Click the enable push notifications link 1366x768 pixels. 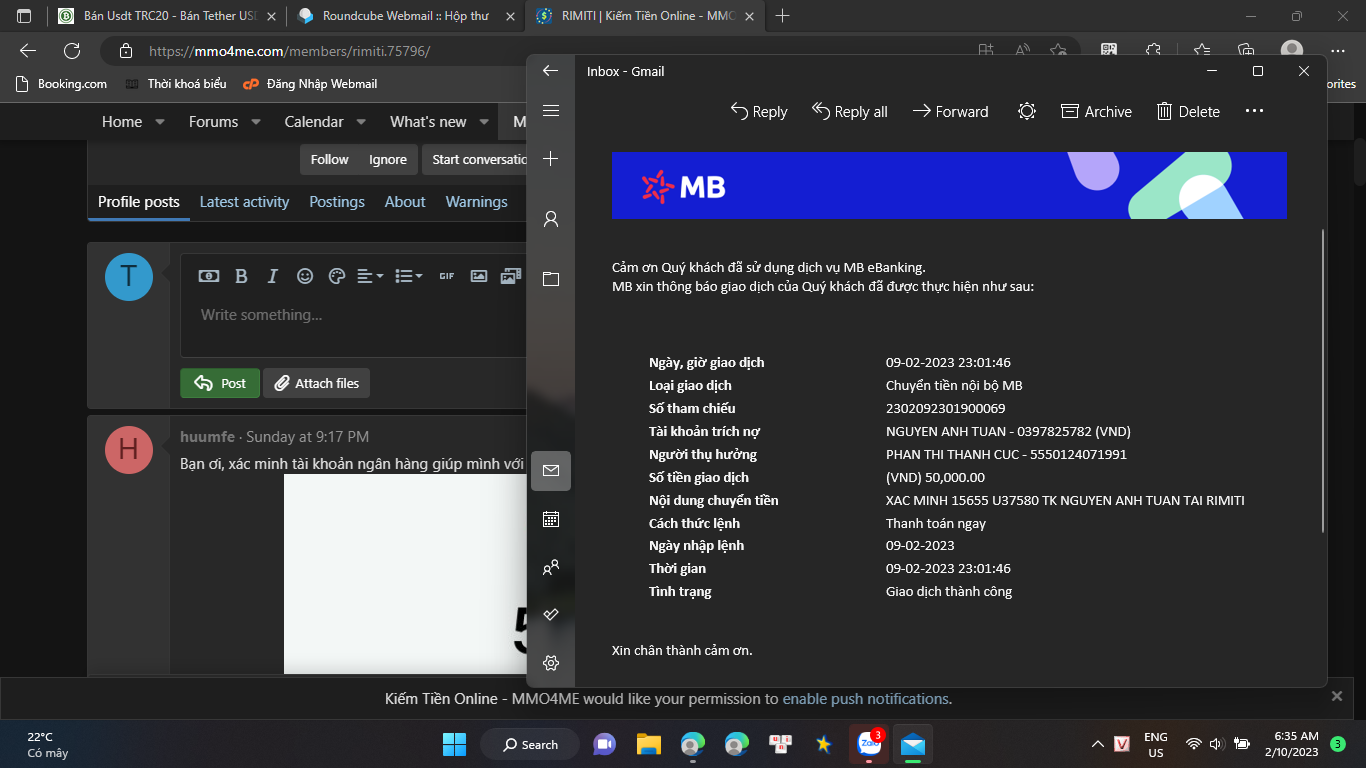pyautogui.click(x=865, y=699)
